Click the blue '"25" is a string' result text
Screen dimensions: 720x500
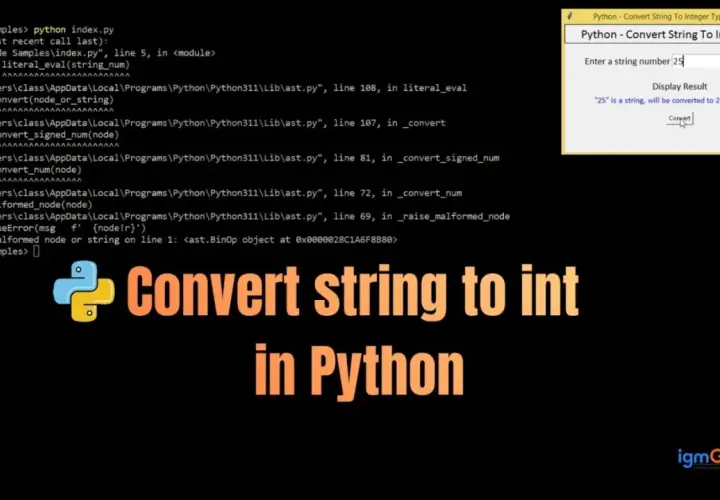(x=657, y=100)
